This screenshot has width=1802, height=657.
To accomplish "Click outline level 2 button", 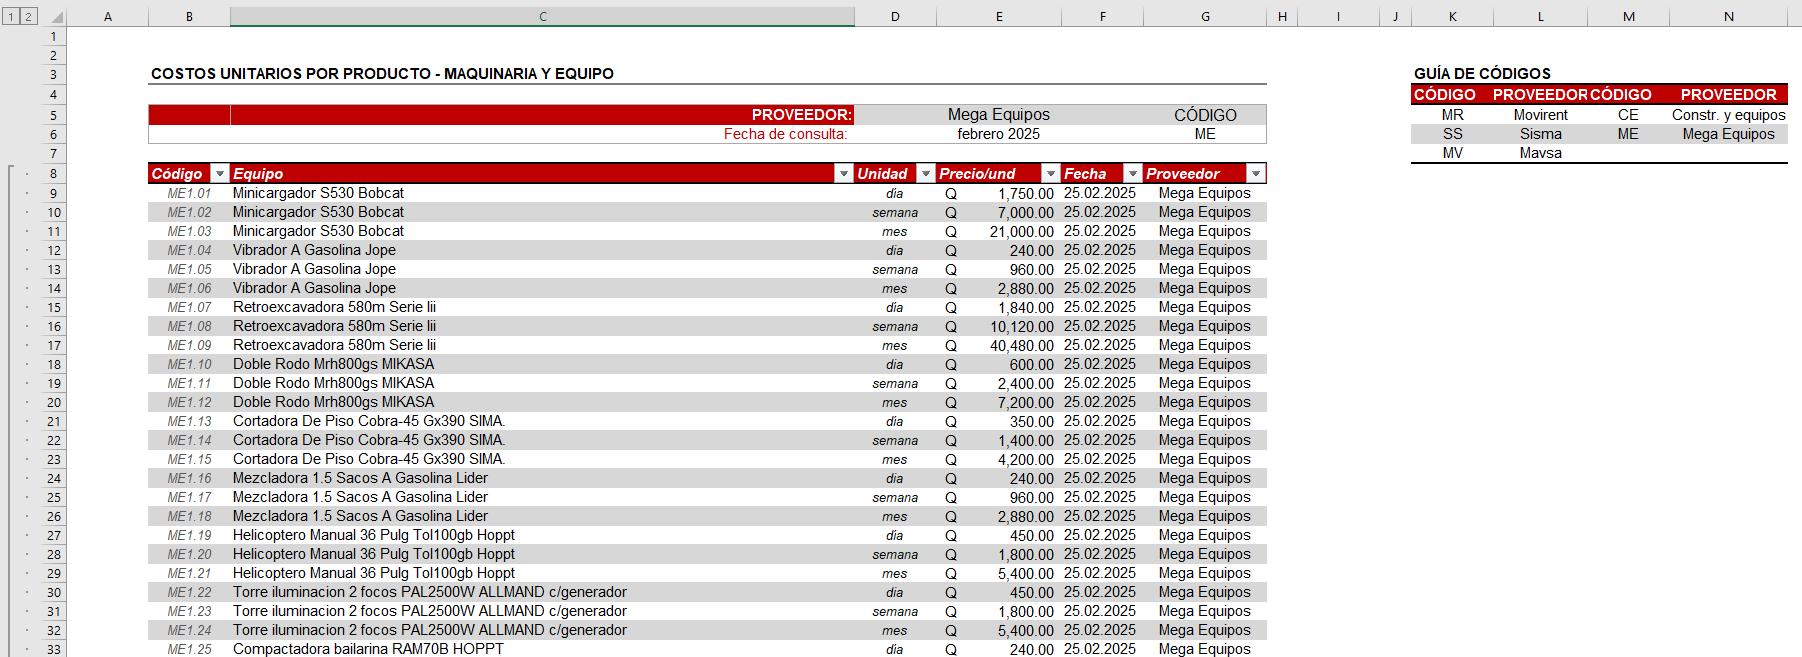I will pyautogui.click(x=28, y=16).
